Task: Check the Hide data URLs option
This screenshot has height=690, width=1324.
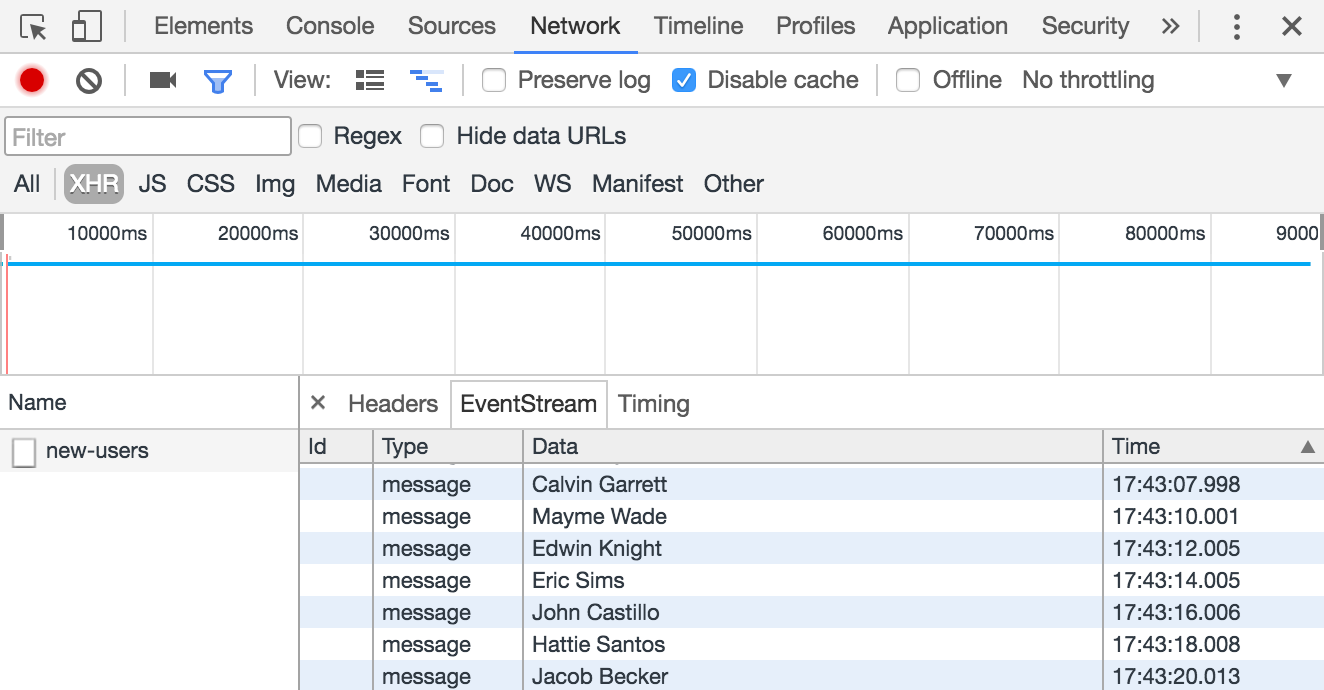Action: pyautogui.click(x=432, y=137)
